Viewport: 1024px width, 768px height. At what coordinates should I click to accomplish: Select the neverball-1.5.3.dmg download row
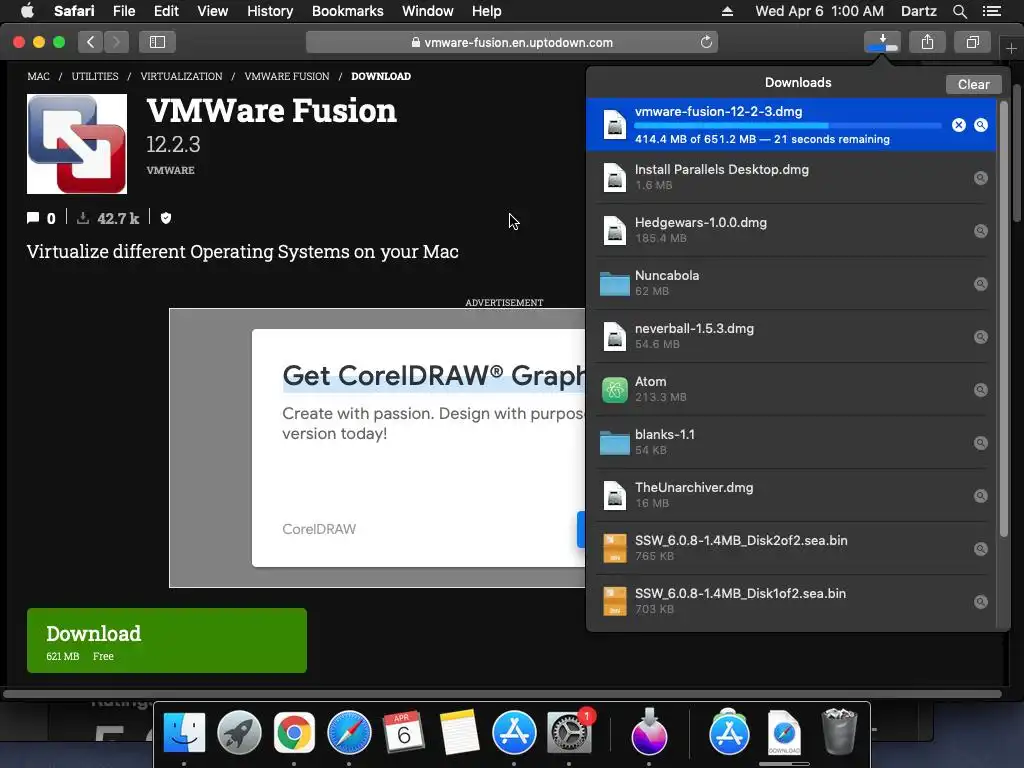pos(792,337)
